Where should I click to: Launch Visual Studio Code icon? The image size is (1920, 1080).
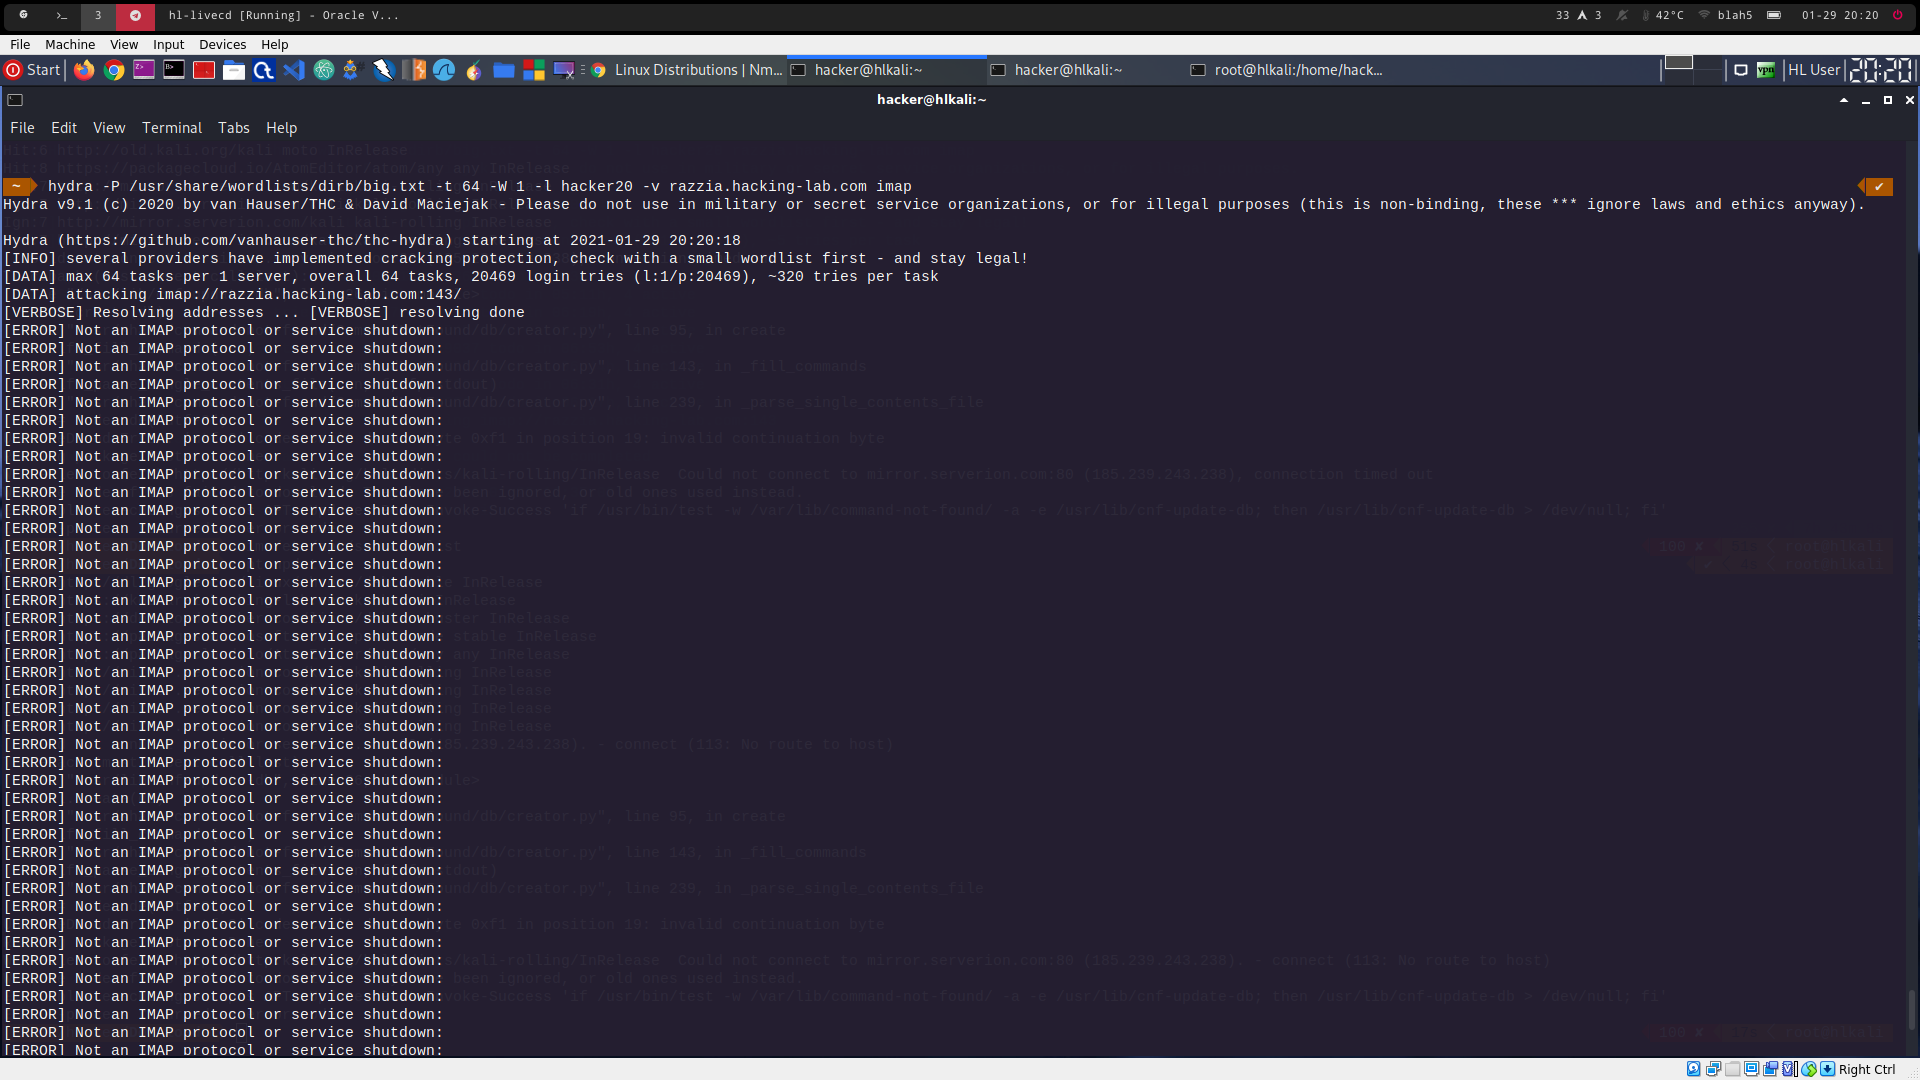[293, 70]
